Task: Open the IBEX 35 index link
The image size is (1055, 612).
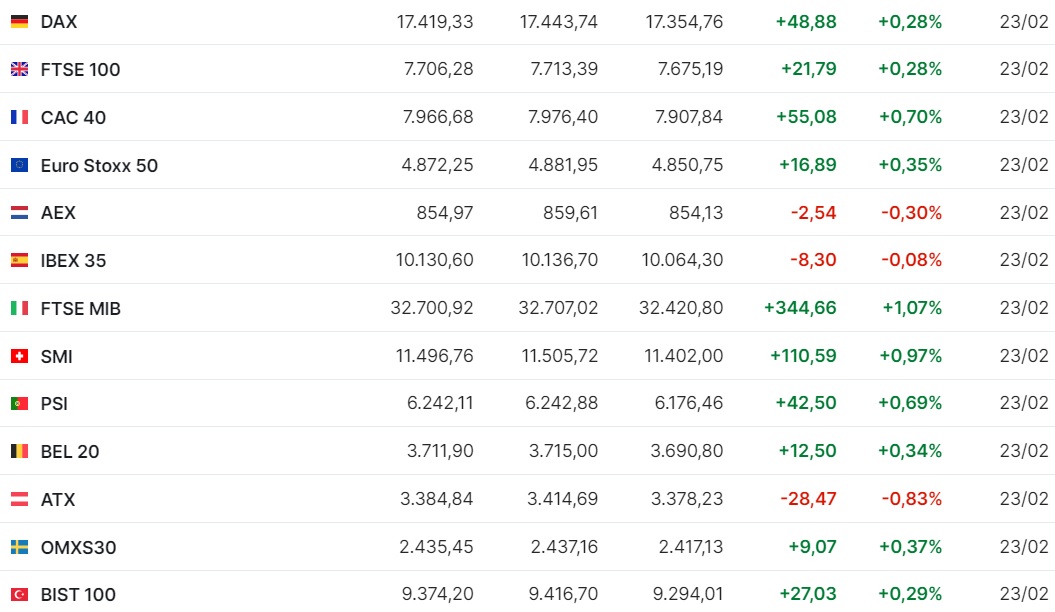Action: click(73, 260)
